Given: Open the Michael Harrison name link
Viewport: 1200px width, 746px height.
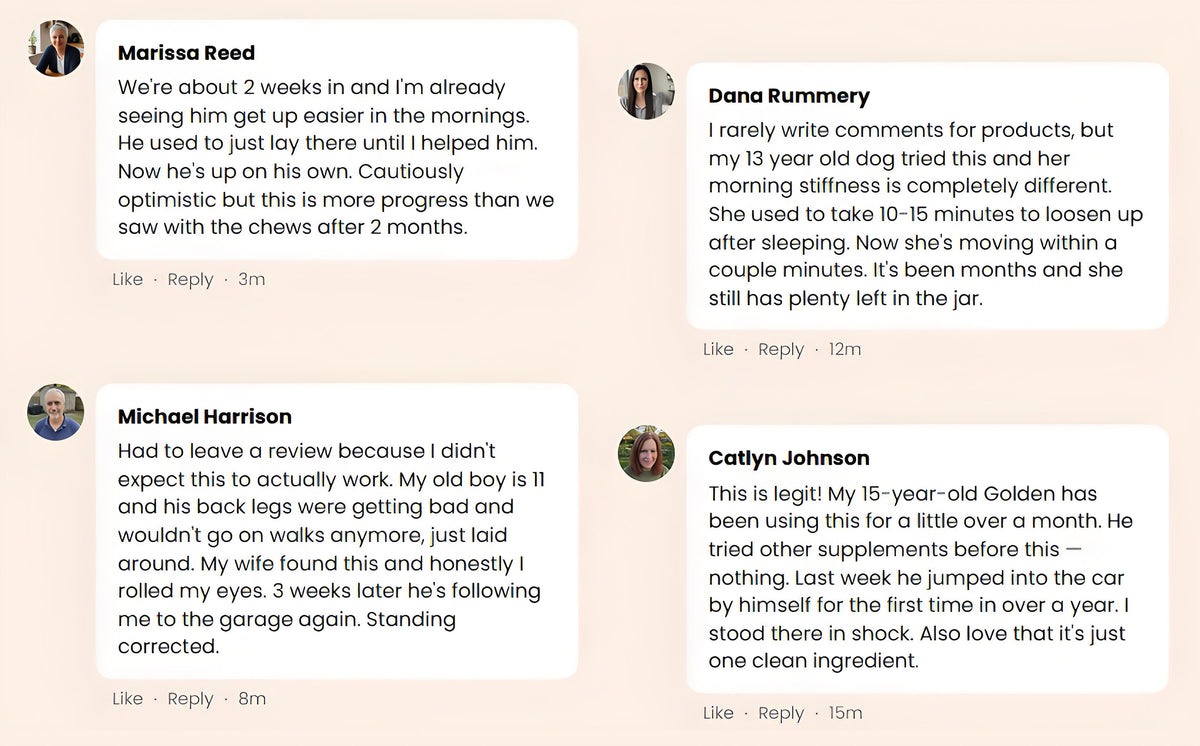Looking at the screenshot, I should [205, 416].
